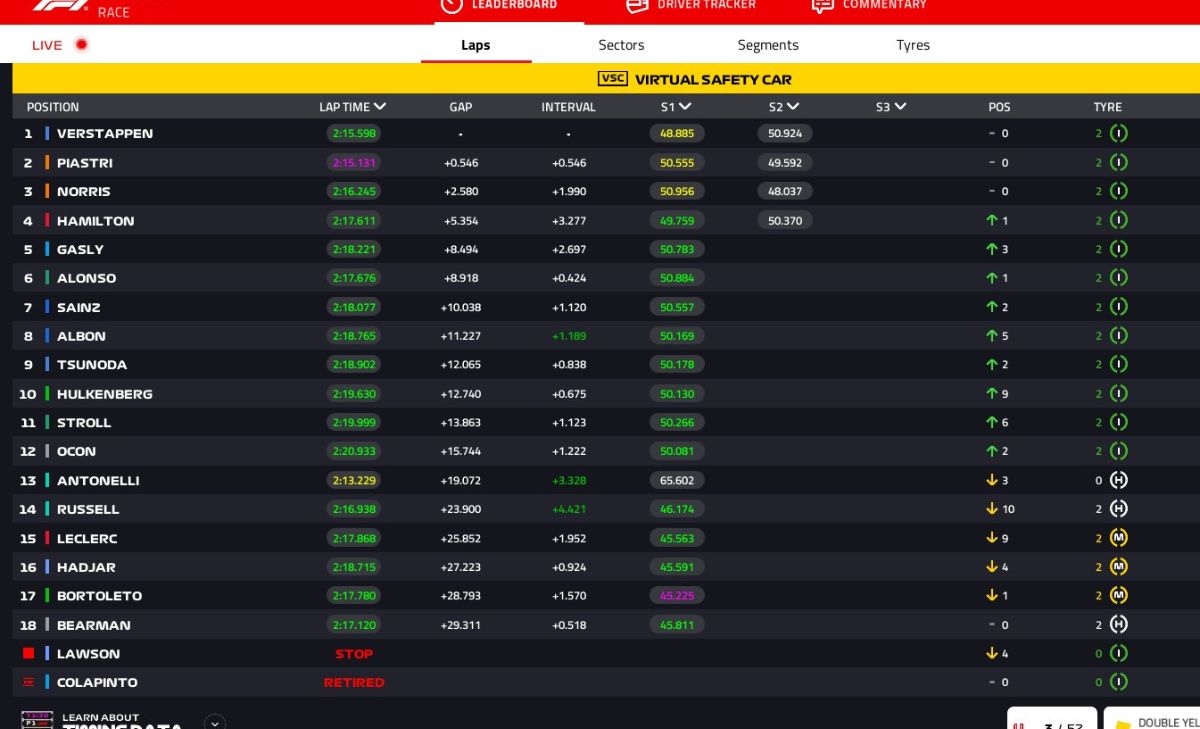Click the Learn About Timing Data link
This screenshot has height=729, width=1200.
[120, 721]
